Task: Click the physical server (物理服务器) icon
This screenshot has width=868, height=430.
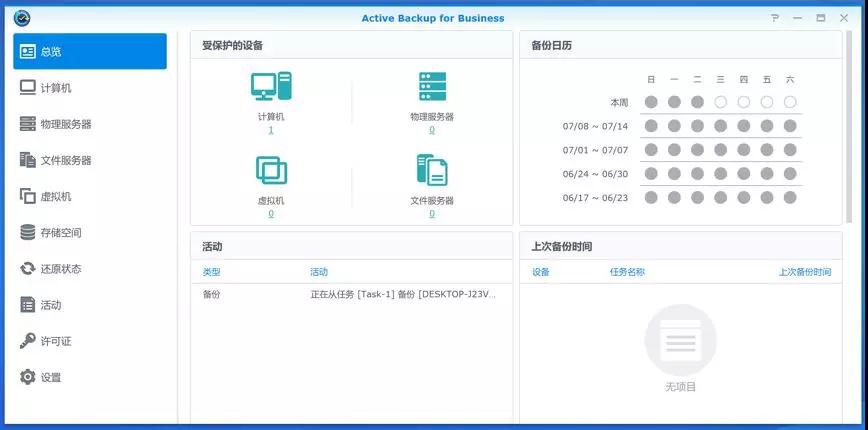Action: point(432,87)
